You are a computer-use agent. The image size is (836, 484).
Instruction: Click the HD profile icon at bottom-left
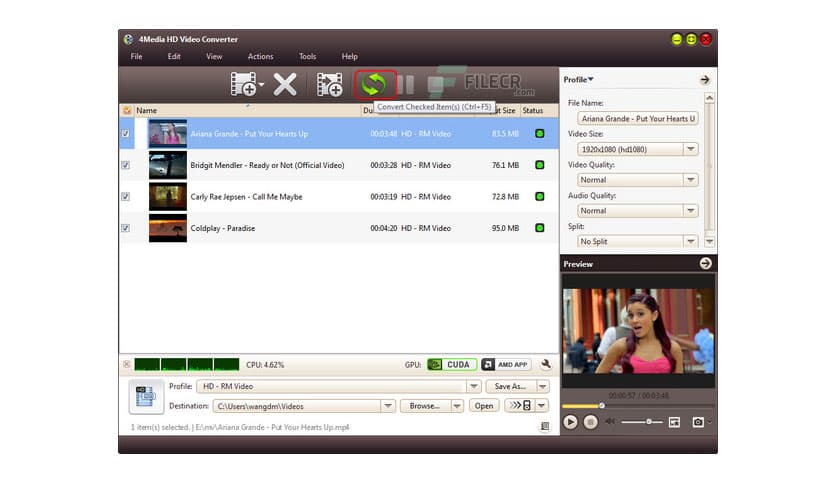coord(146,396)
